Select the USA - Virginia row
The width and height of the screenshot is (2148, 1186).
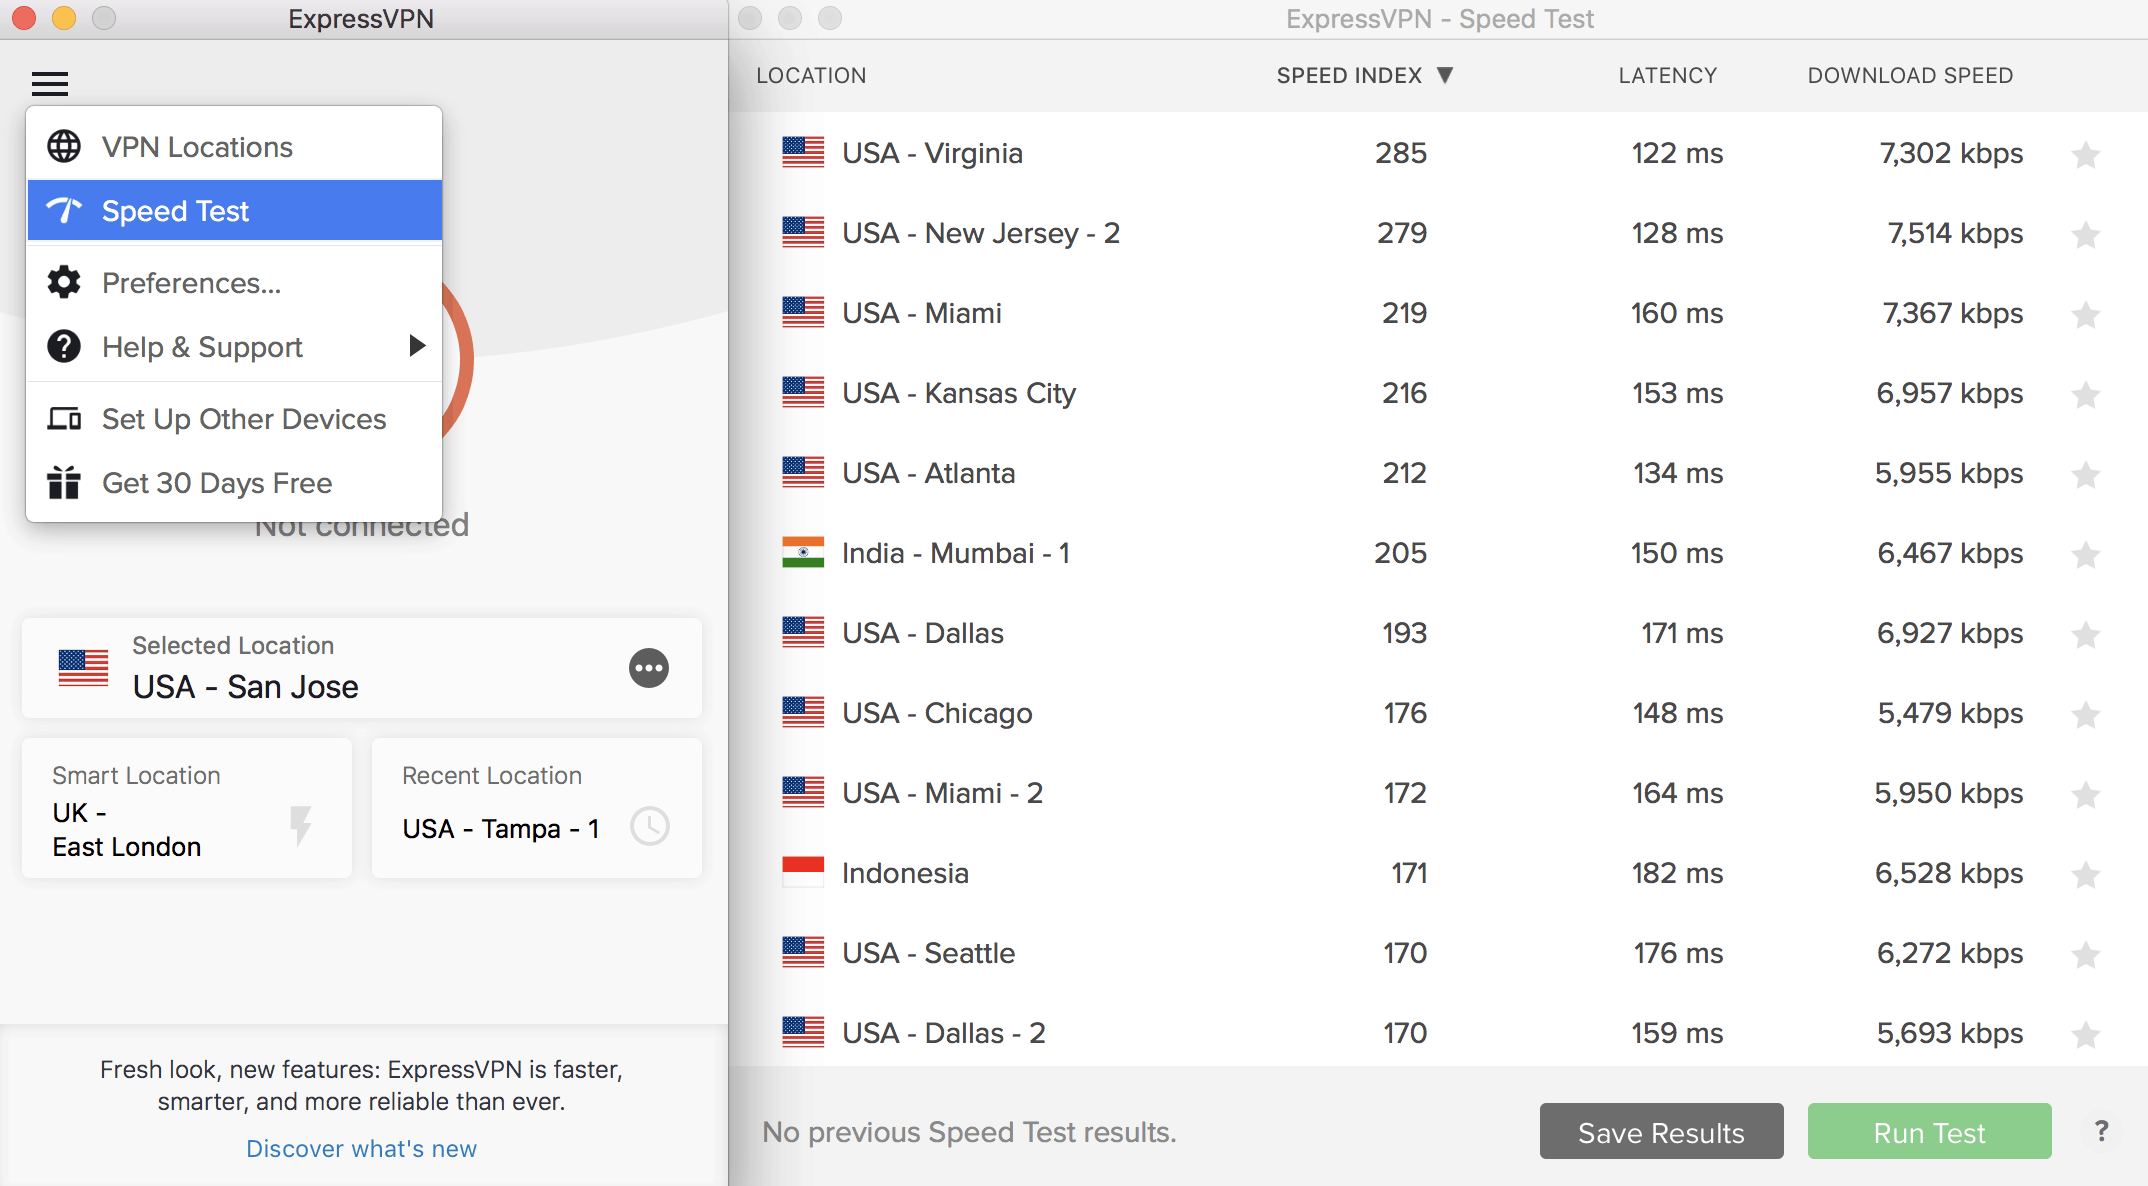(1439, 152)
